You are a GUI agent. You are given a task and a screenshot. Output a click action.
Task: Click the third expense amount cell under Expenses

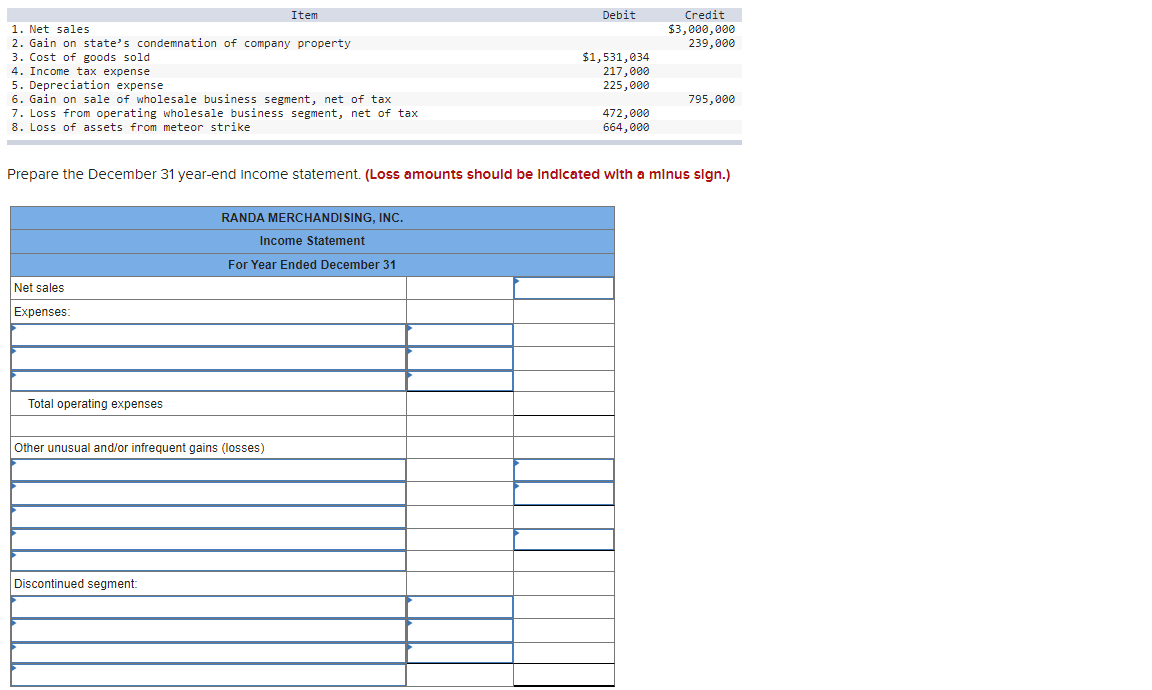click(x=460, y=381)
